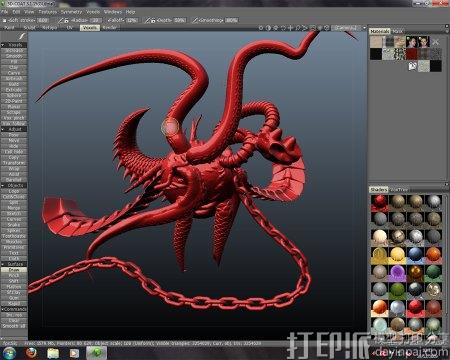Delete material using the X icon

click(x=435, y=42)
